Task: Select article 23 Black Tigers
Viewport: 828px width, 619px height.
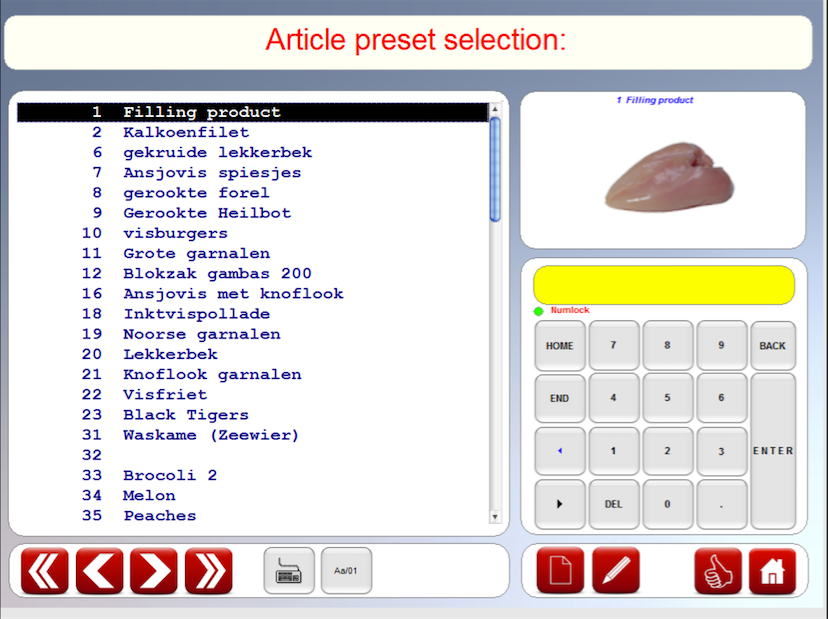Action: 253,415
